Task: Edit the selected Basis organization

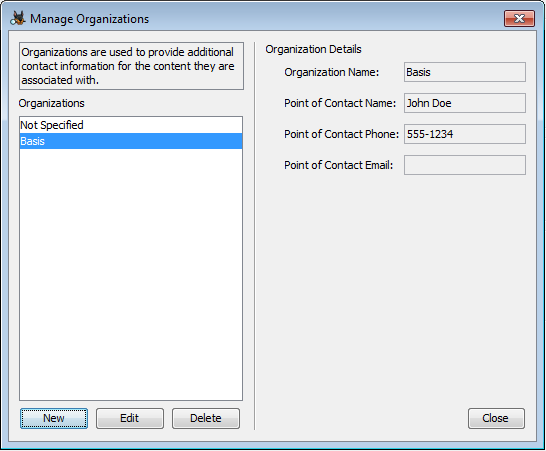Action: [x=130, y=418]
